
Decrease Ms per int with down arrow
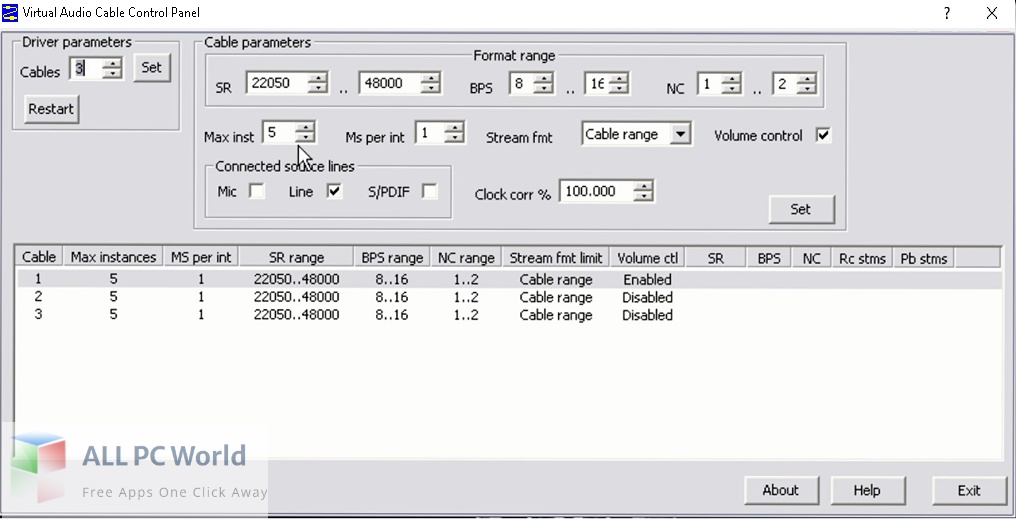(x=455, y=138)
